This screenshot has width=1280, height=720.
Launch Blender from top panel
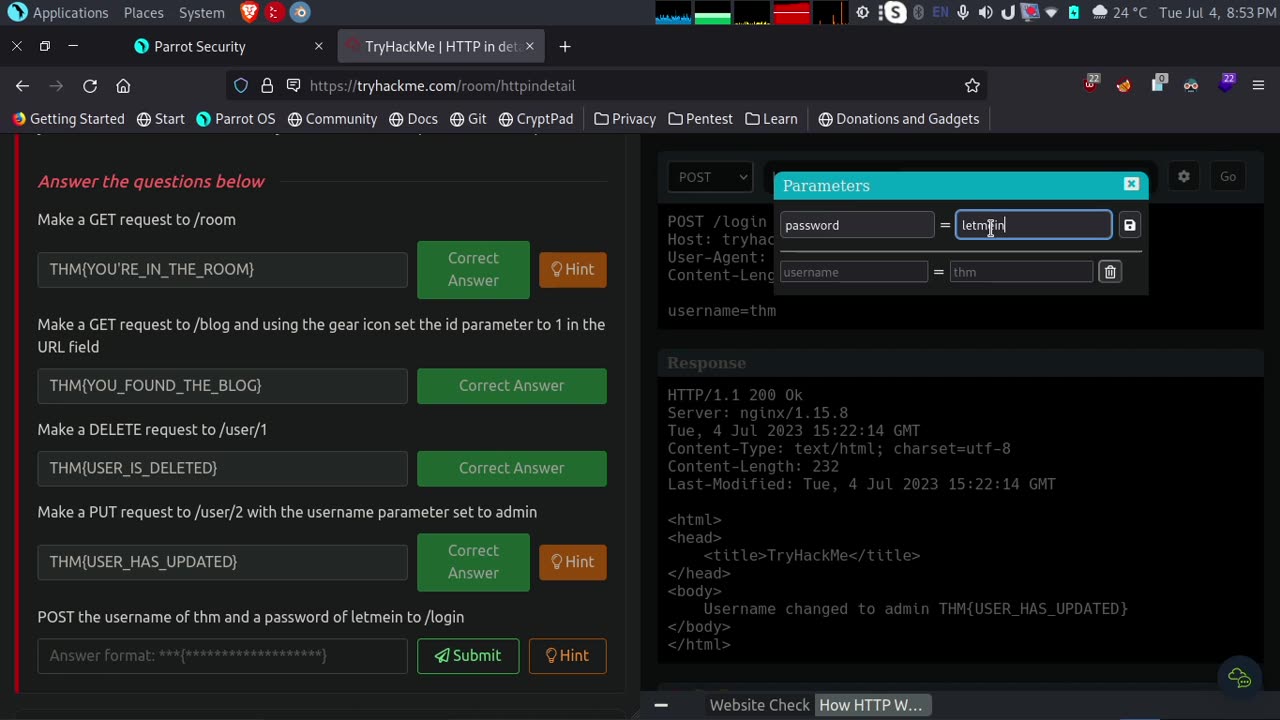click(x=300, y=12)
